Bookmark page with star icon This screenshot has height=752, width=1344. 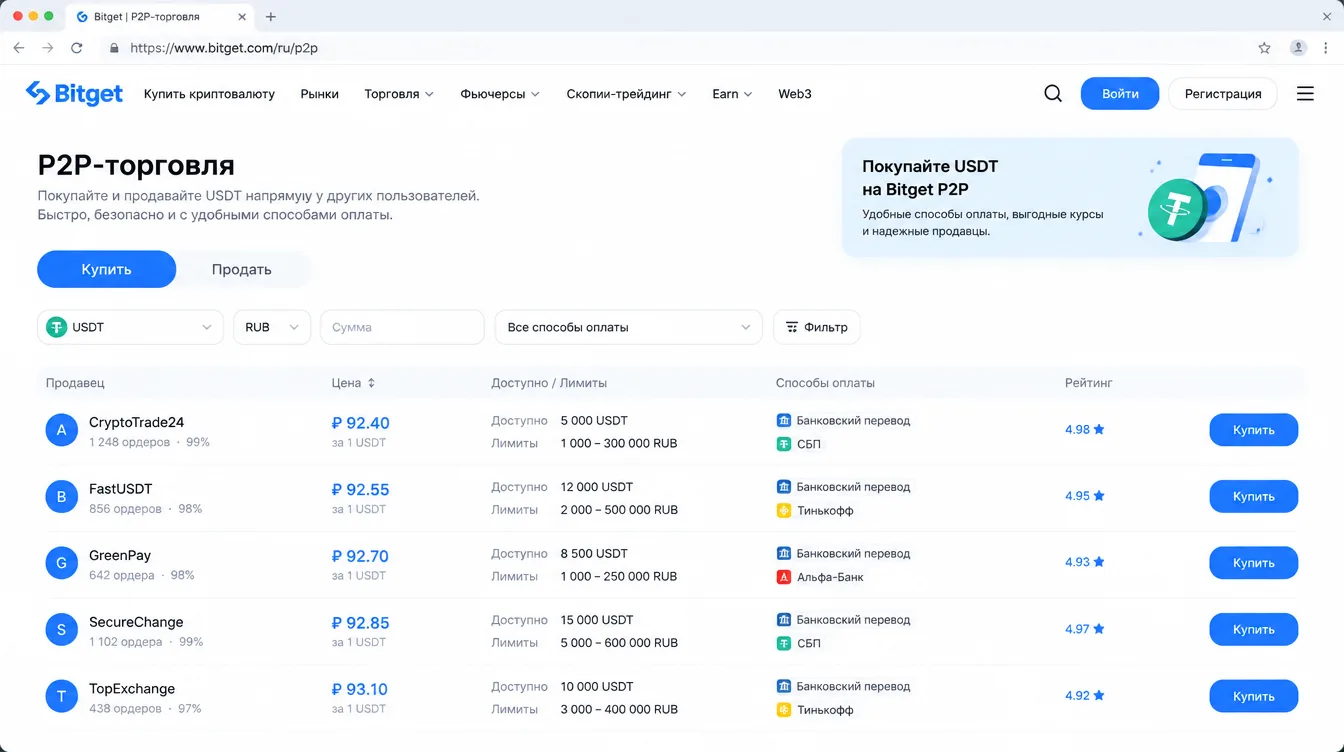point(1264,48)
